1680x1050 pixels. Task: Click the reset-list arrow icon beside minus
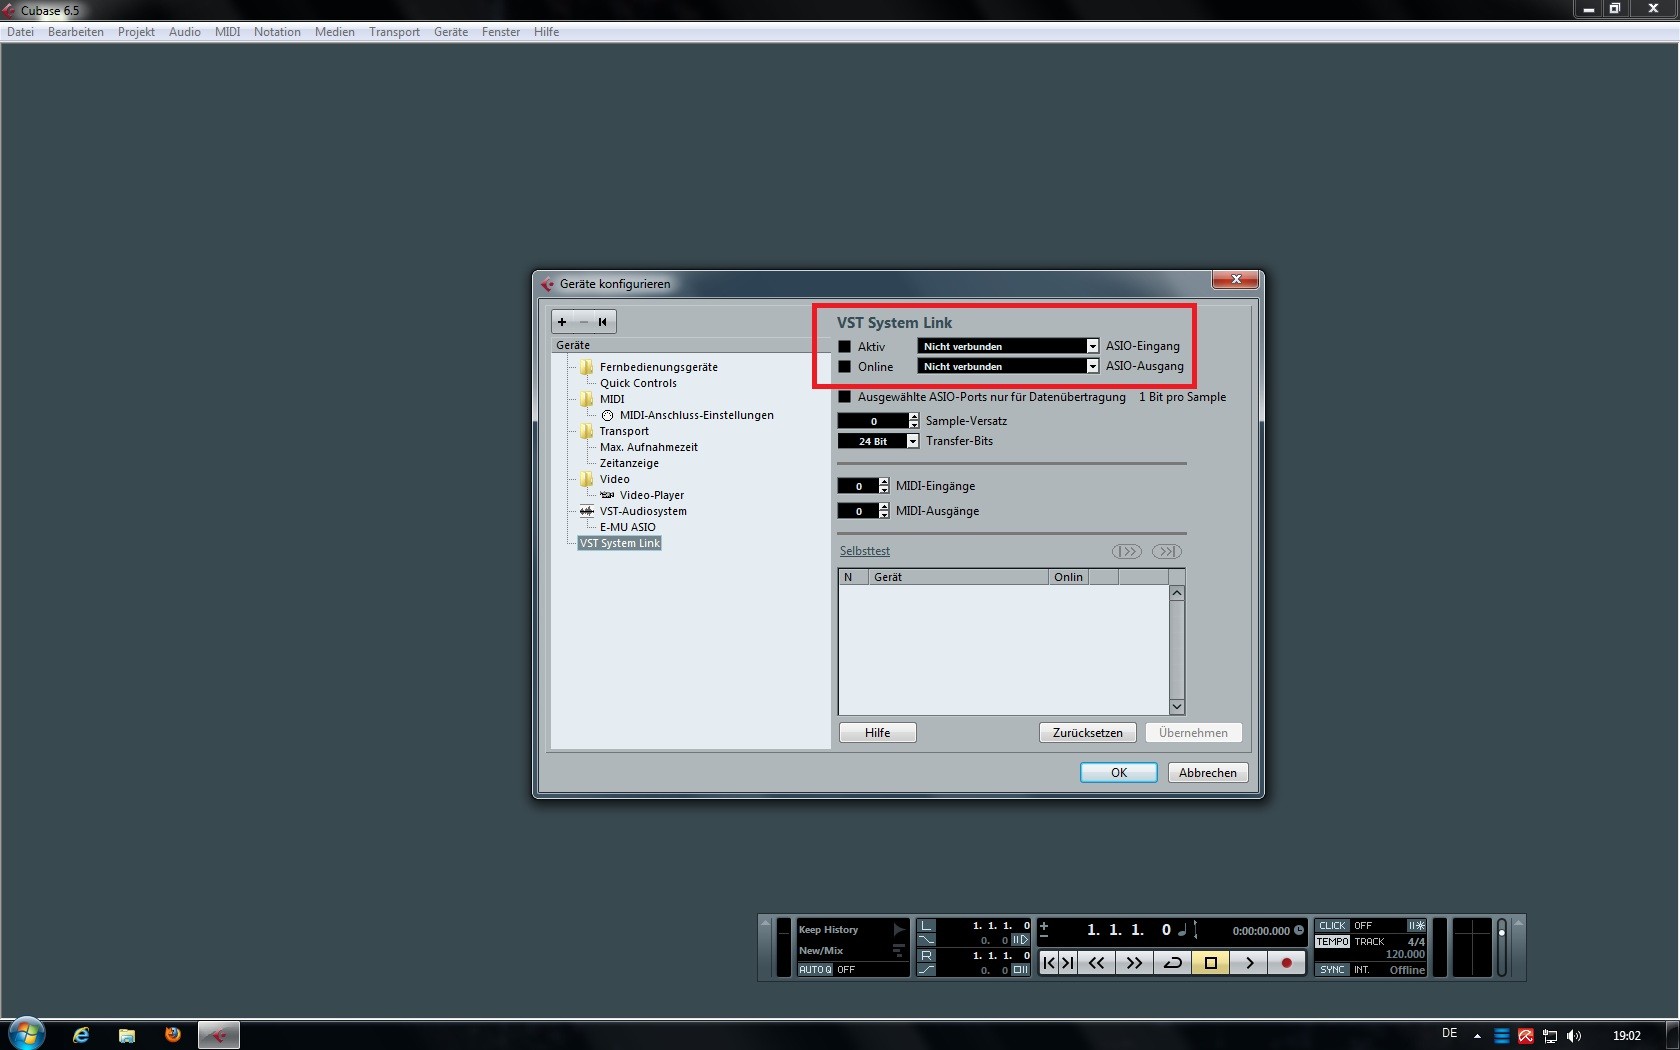[x=602, y=322]
